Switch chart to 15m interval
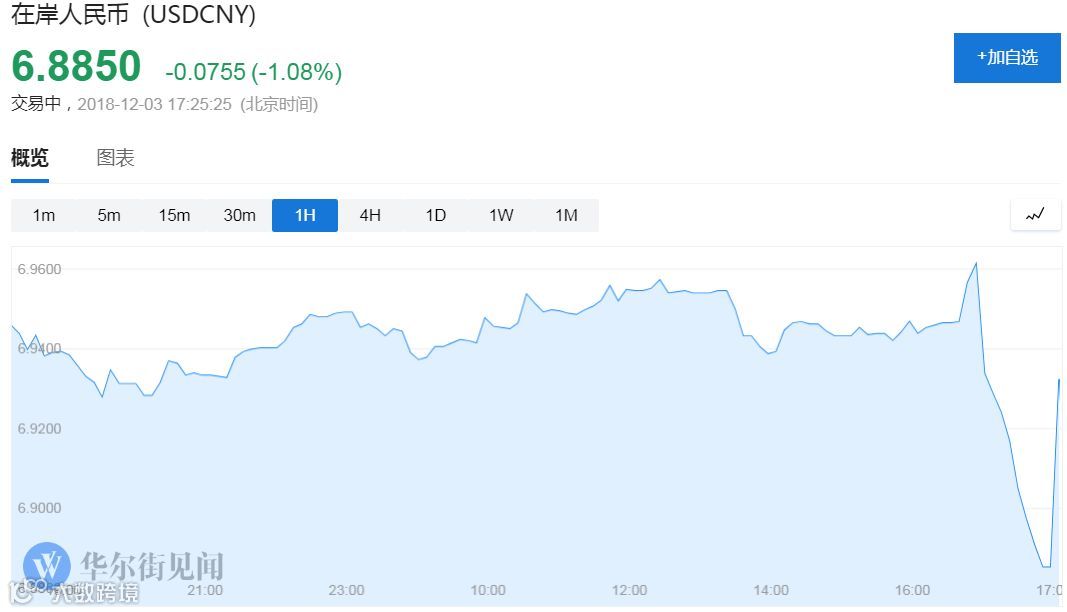Screen dimensions: 1067x612 point(174,215)
